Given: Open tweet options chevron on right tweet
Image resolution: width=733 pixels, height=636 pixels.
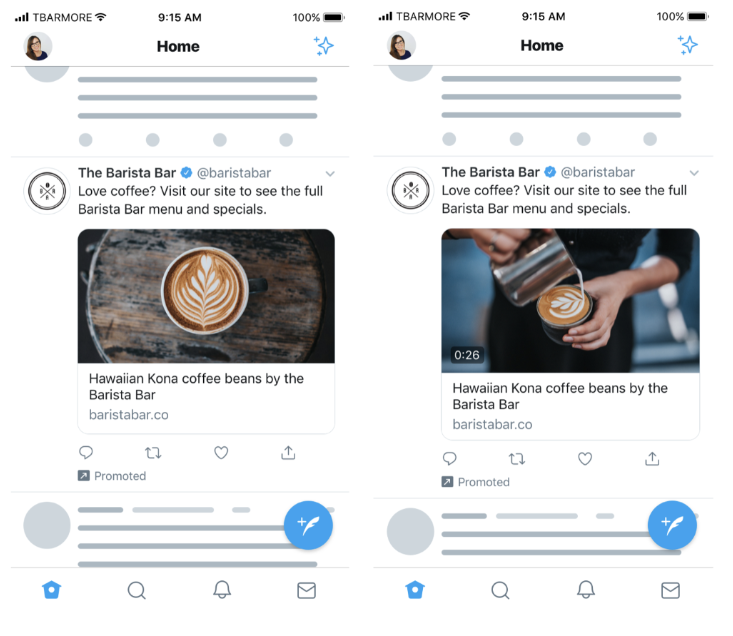Looking at the screenshot, I should point(694,173).
